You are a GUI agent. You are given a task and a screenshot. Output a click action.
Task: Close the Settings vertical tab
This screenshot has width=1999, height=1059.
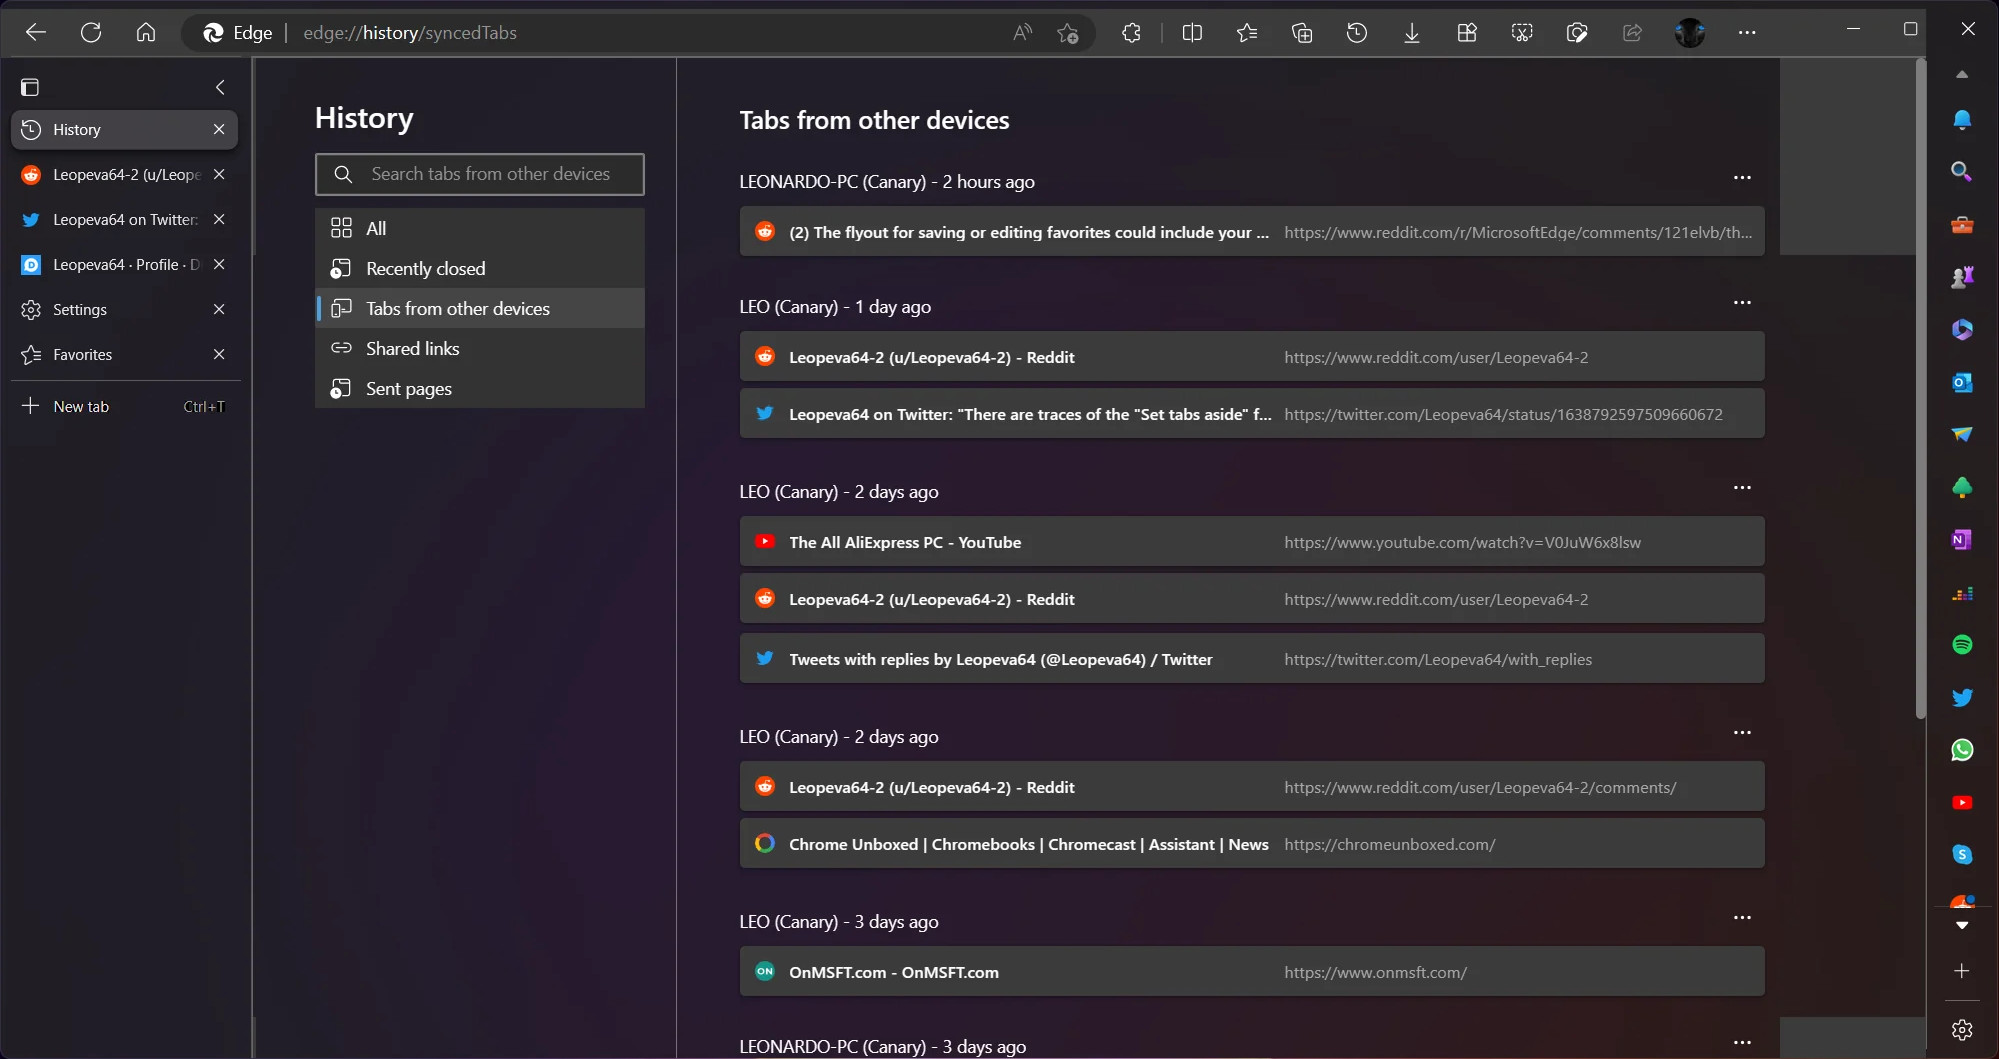coord(219,310)
